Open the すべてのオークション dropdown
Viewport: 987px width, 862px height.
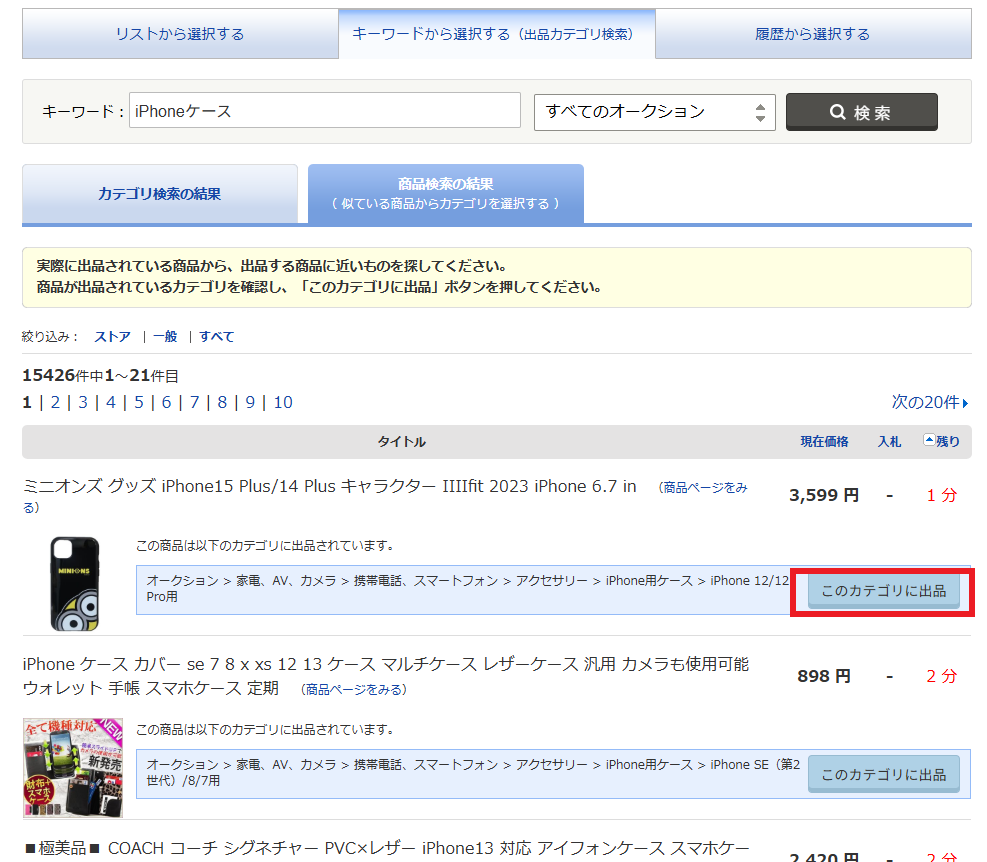click(x=654, y=112)
